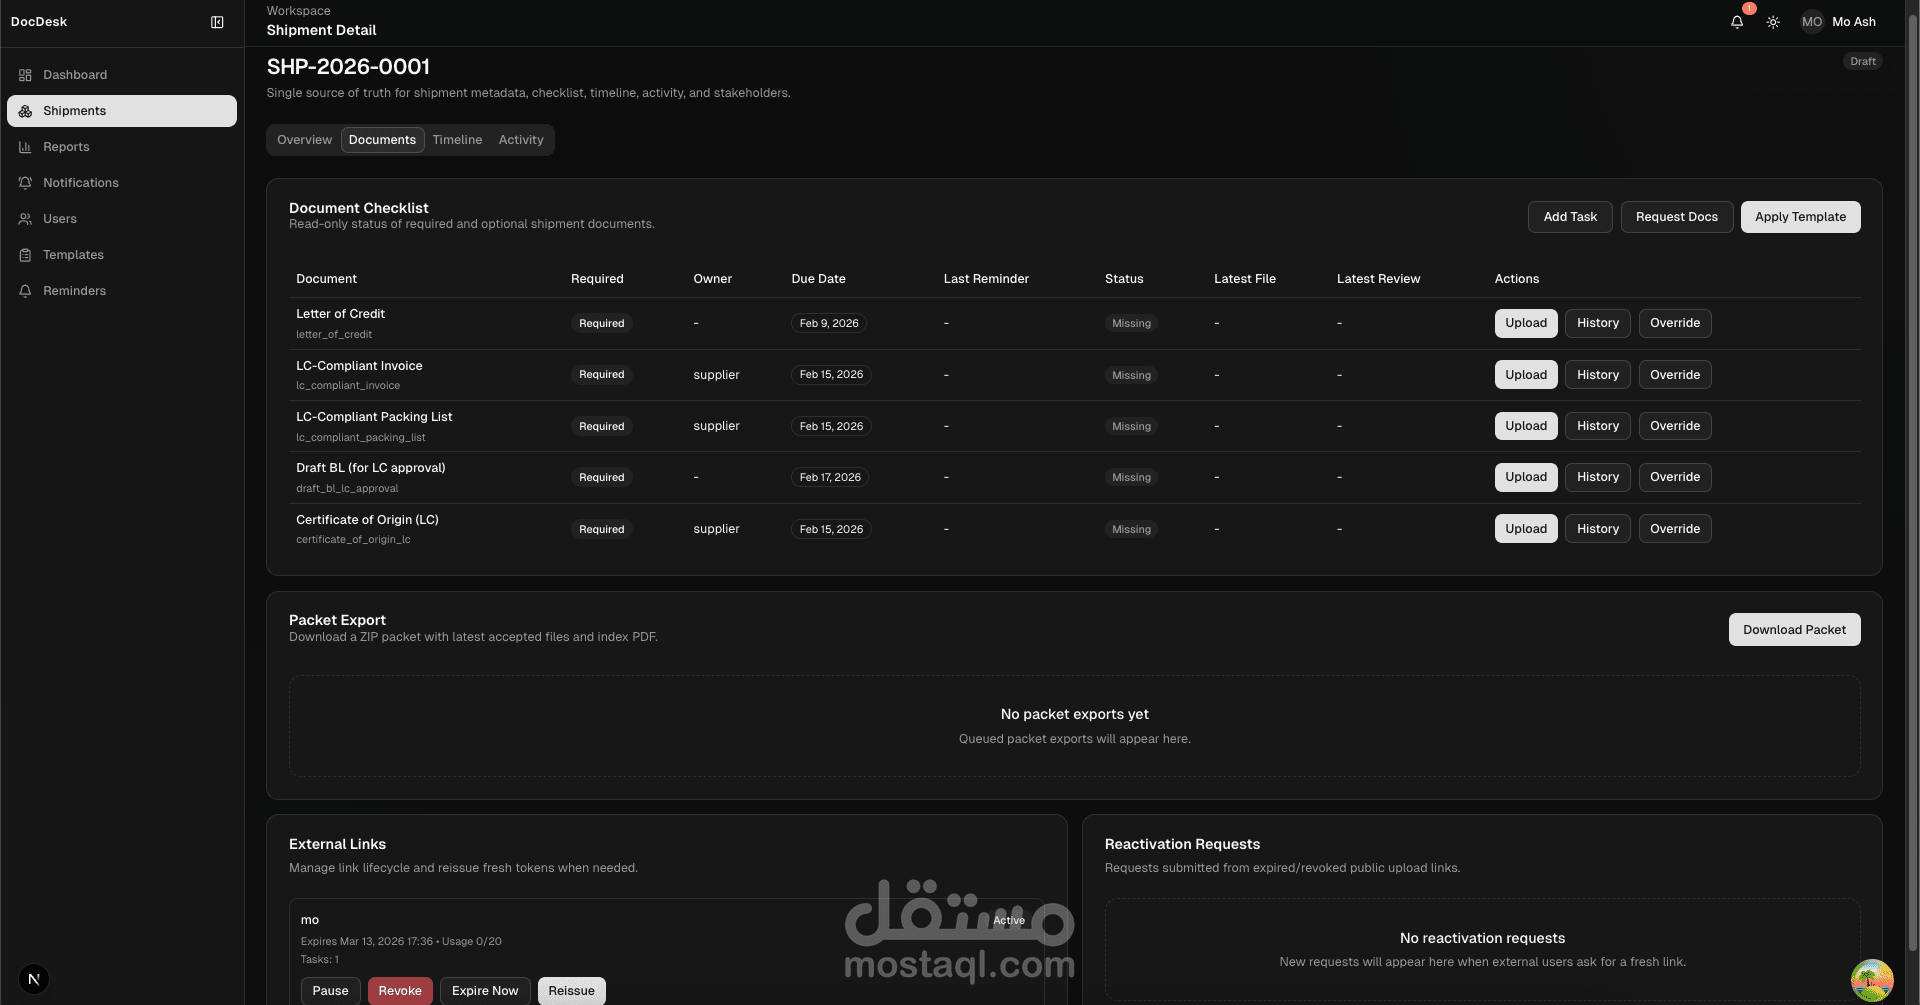Screen dimensions: 1920x1005
Task: Click Expire Now for mo link
Action: tap(485, 991)
